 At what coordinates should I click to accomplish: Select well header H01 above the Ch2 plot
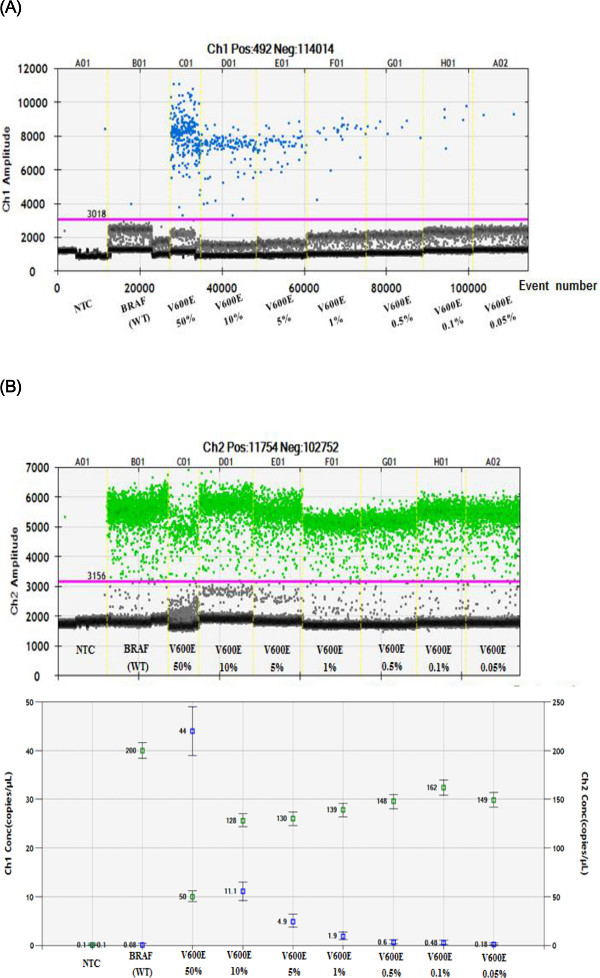tap(441, 462)
